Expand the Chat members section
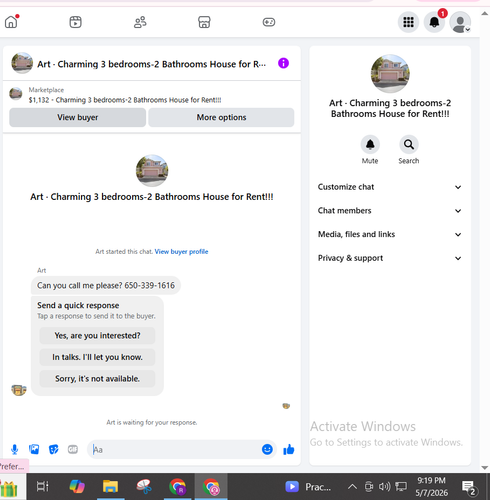The image size is (490, 500). pyautogui.click(x=390, y=211)
